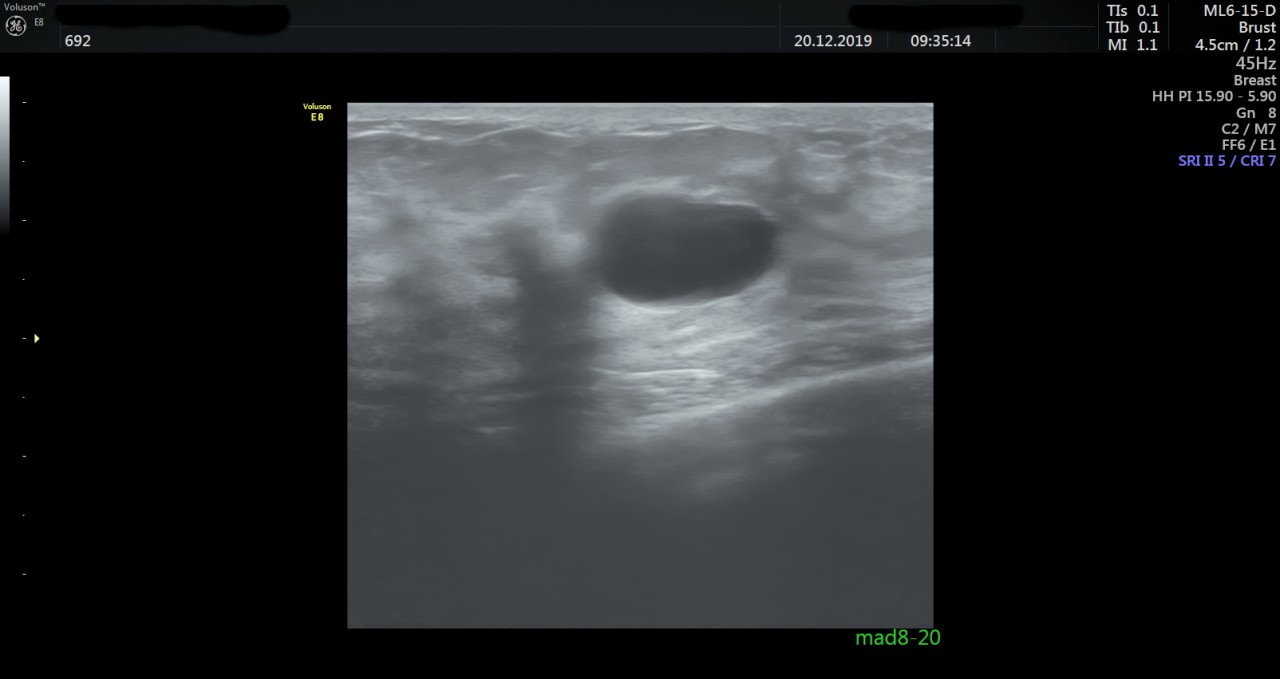The image size is (1280, 679).
Task: Click the MI 1.1 value
Action: [1133, 45]
